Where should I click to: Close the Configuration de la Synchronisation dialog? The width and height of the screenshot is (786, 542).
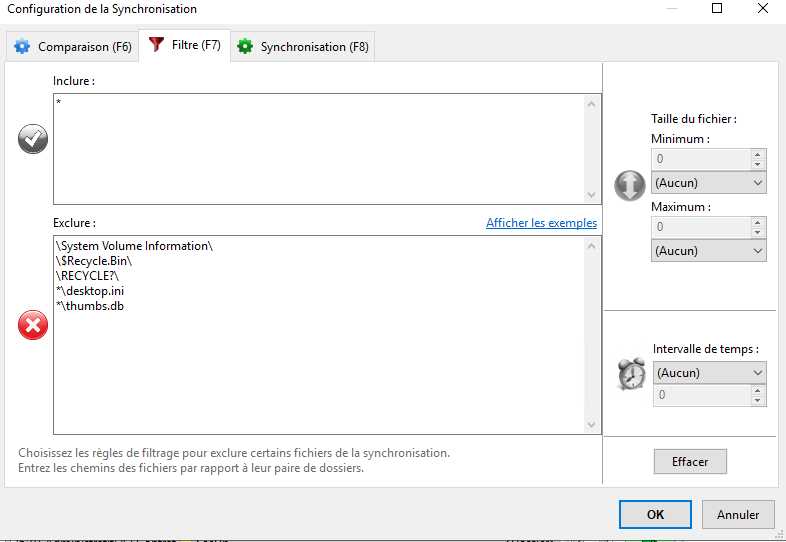point(762,8)
